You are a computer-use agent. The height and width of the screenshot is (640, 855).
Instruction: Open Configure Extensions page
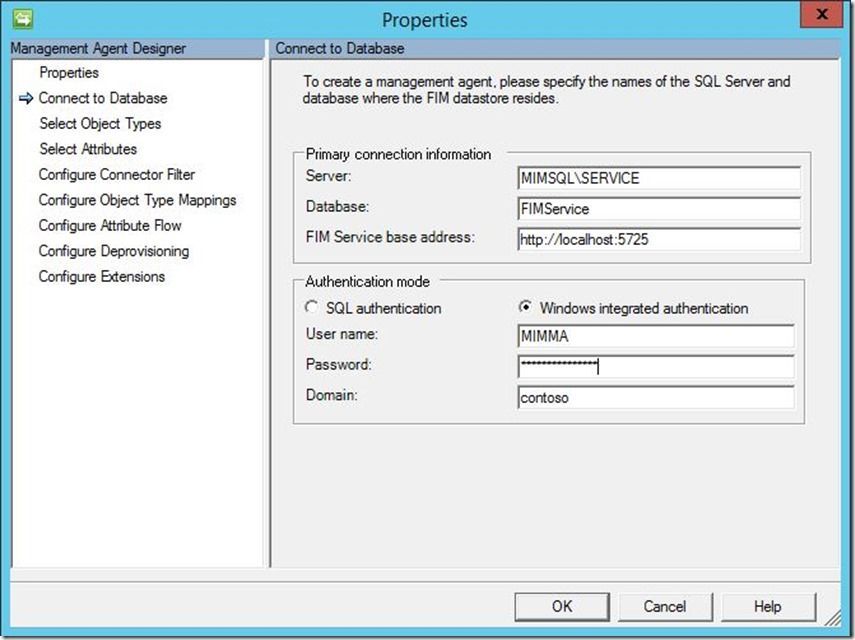[101, 276]
